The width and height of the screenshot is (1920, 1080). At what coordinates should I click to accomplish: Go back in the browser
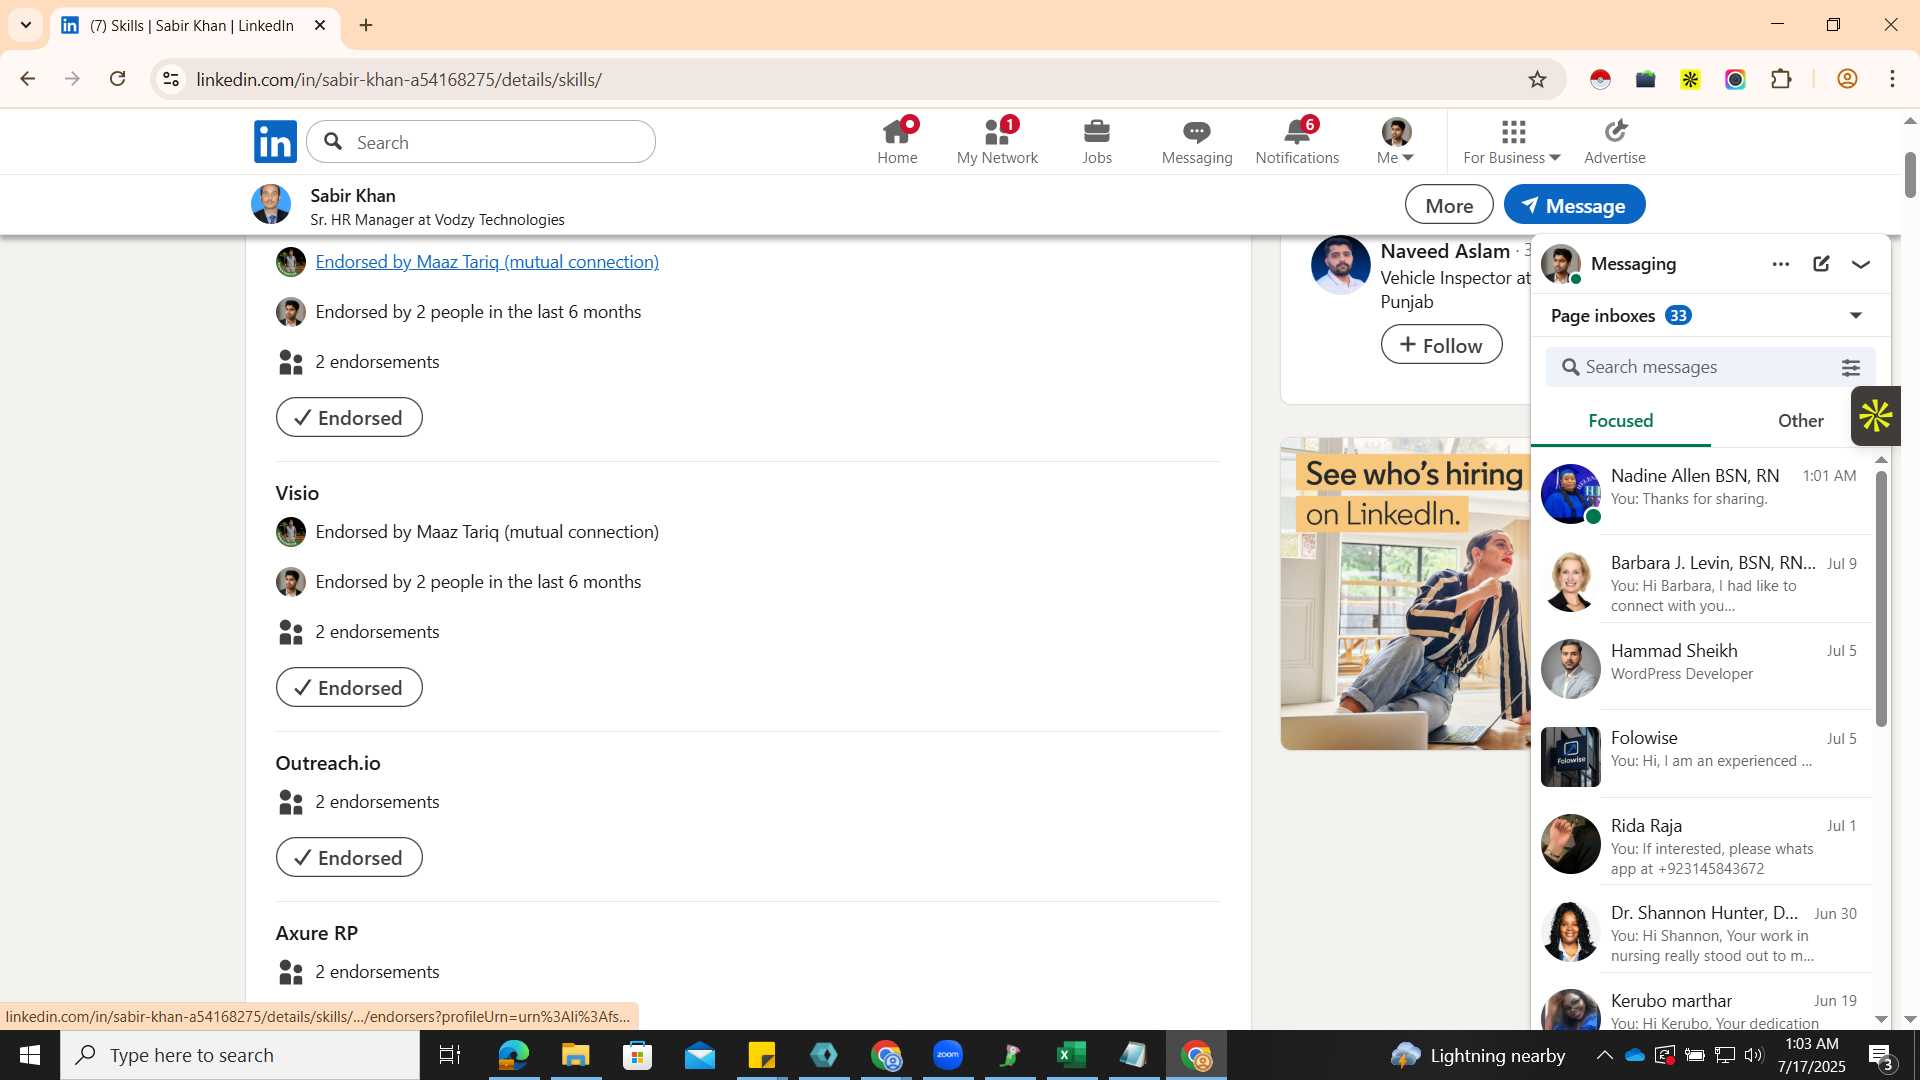(27, 79)
